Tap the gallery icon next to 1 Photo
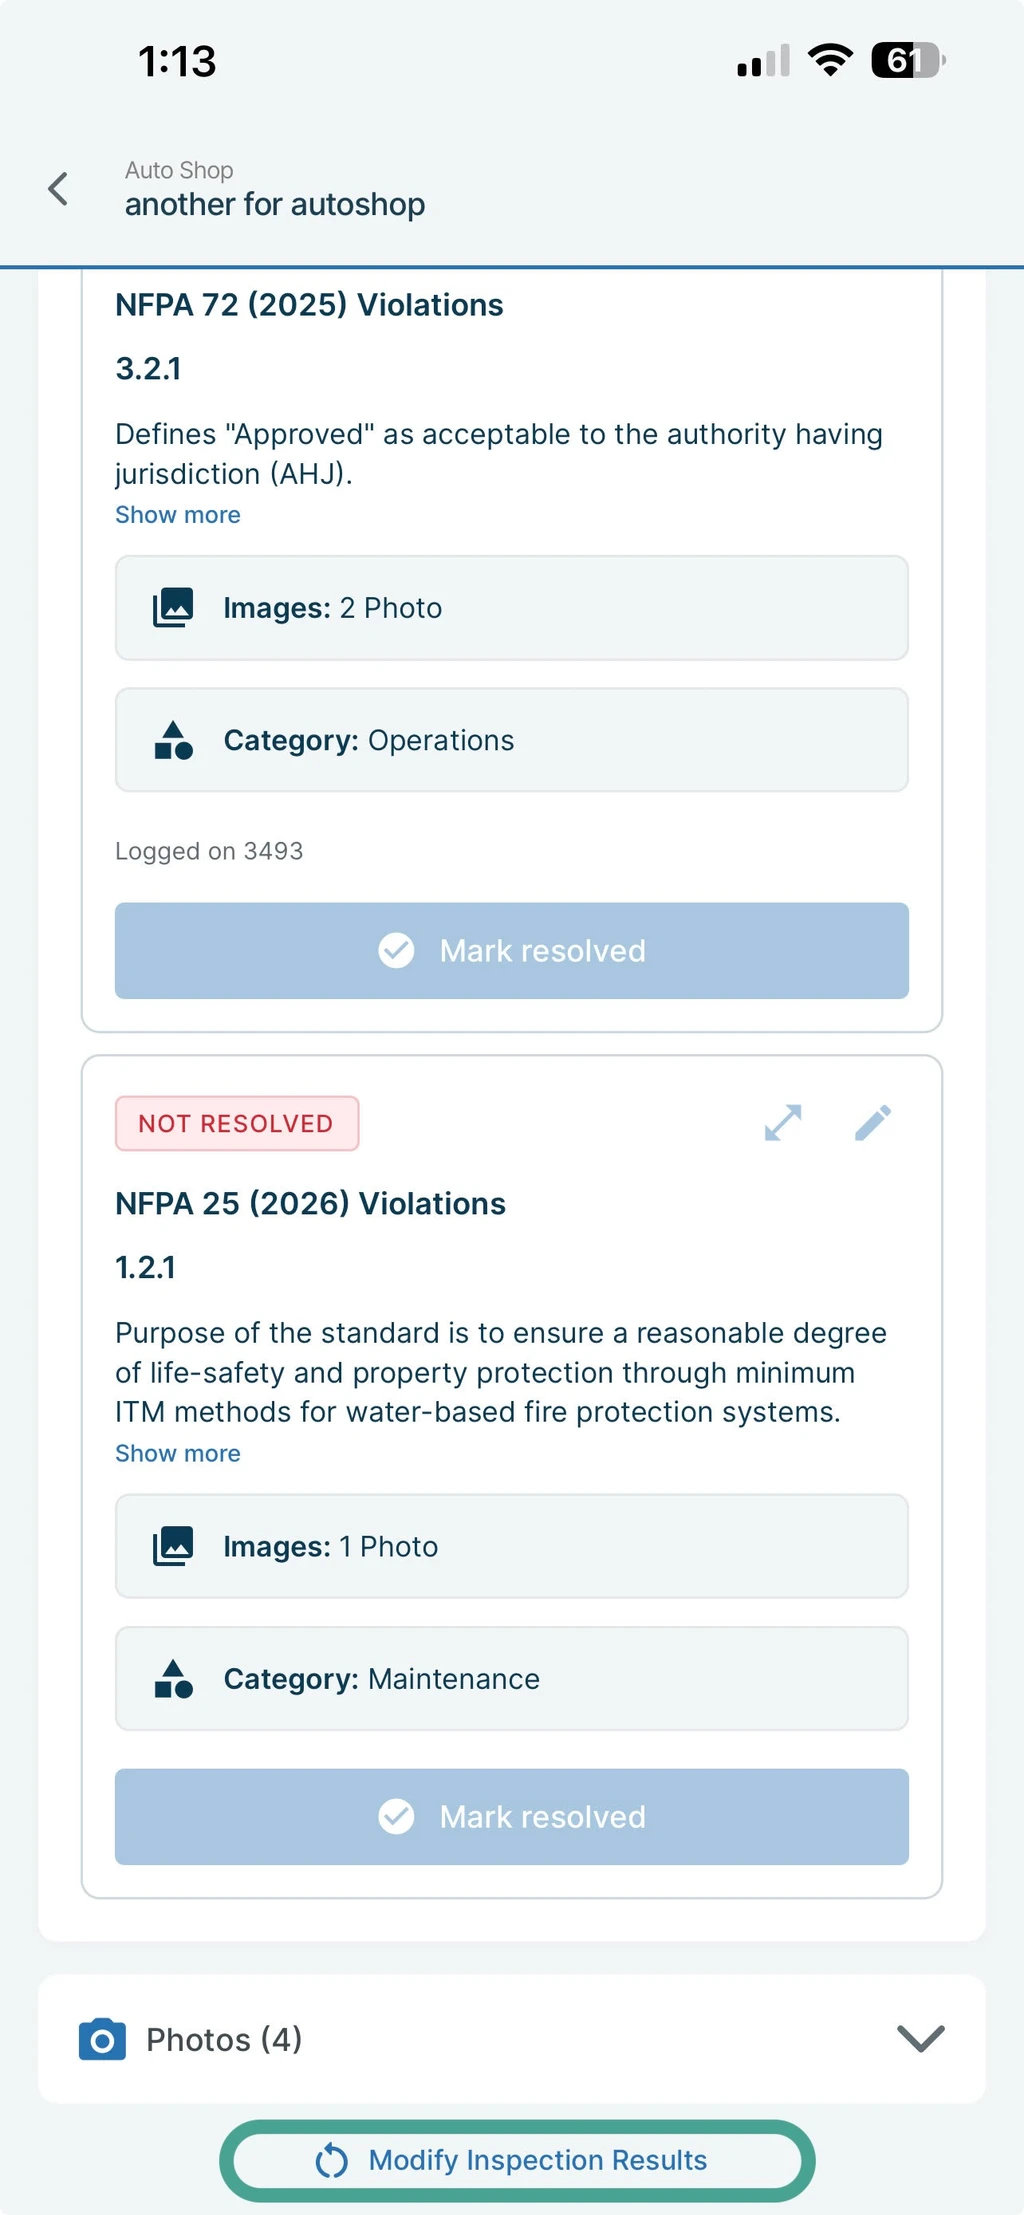This screenshot has height=2215, width=1024. pyautogui.click(x=173, y=1546)
